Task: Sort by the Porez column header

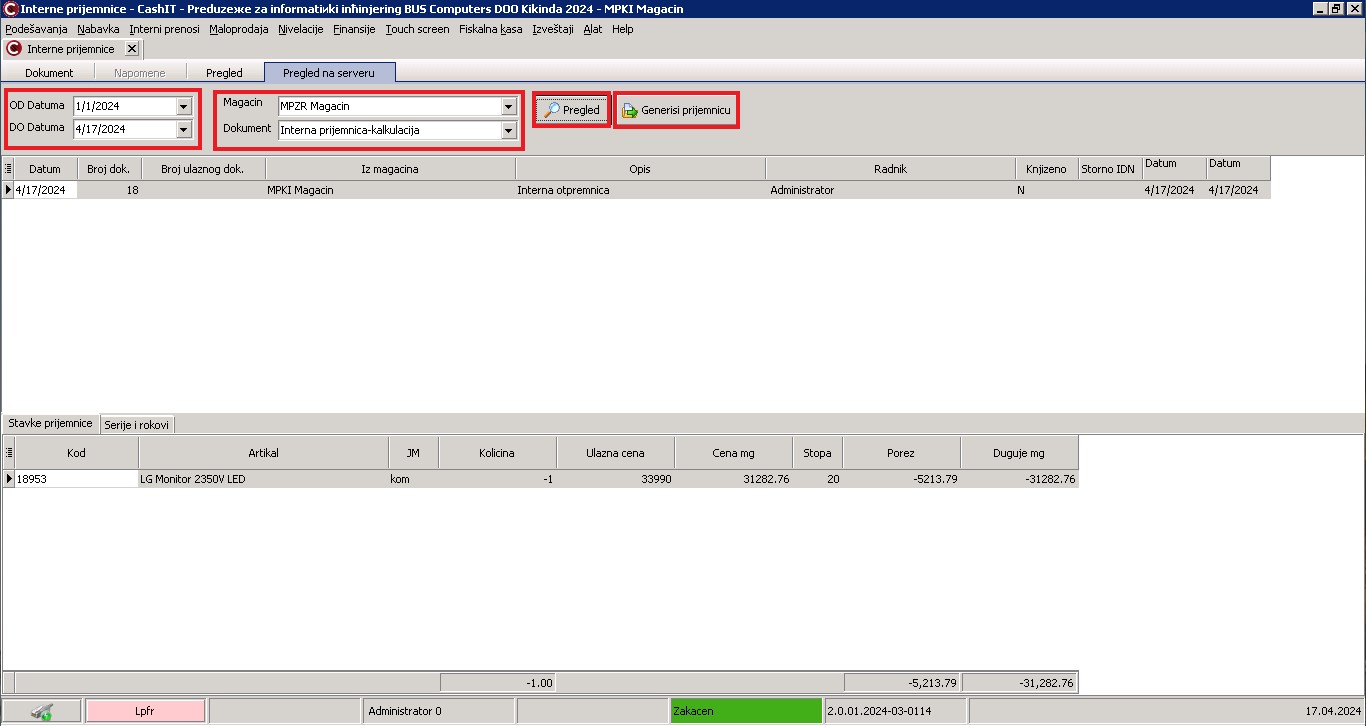Action: [x=901, y=453]
